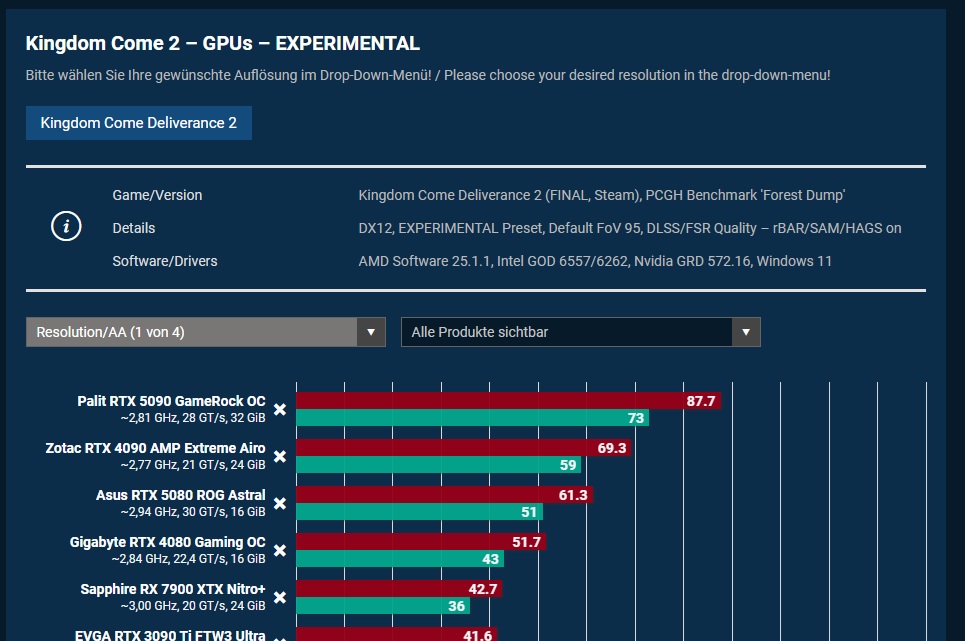Click the 36 green bar for RX 7900 XTX
Screen dimensions: 965x641
(383, 606)
